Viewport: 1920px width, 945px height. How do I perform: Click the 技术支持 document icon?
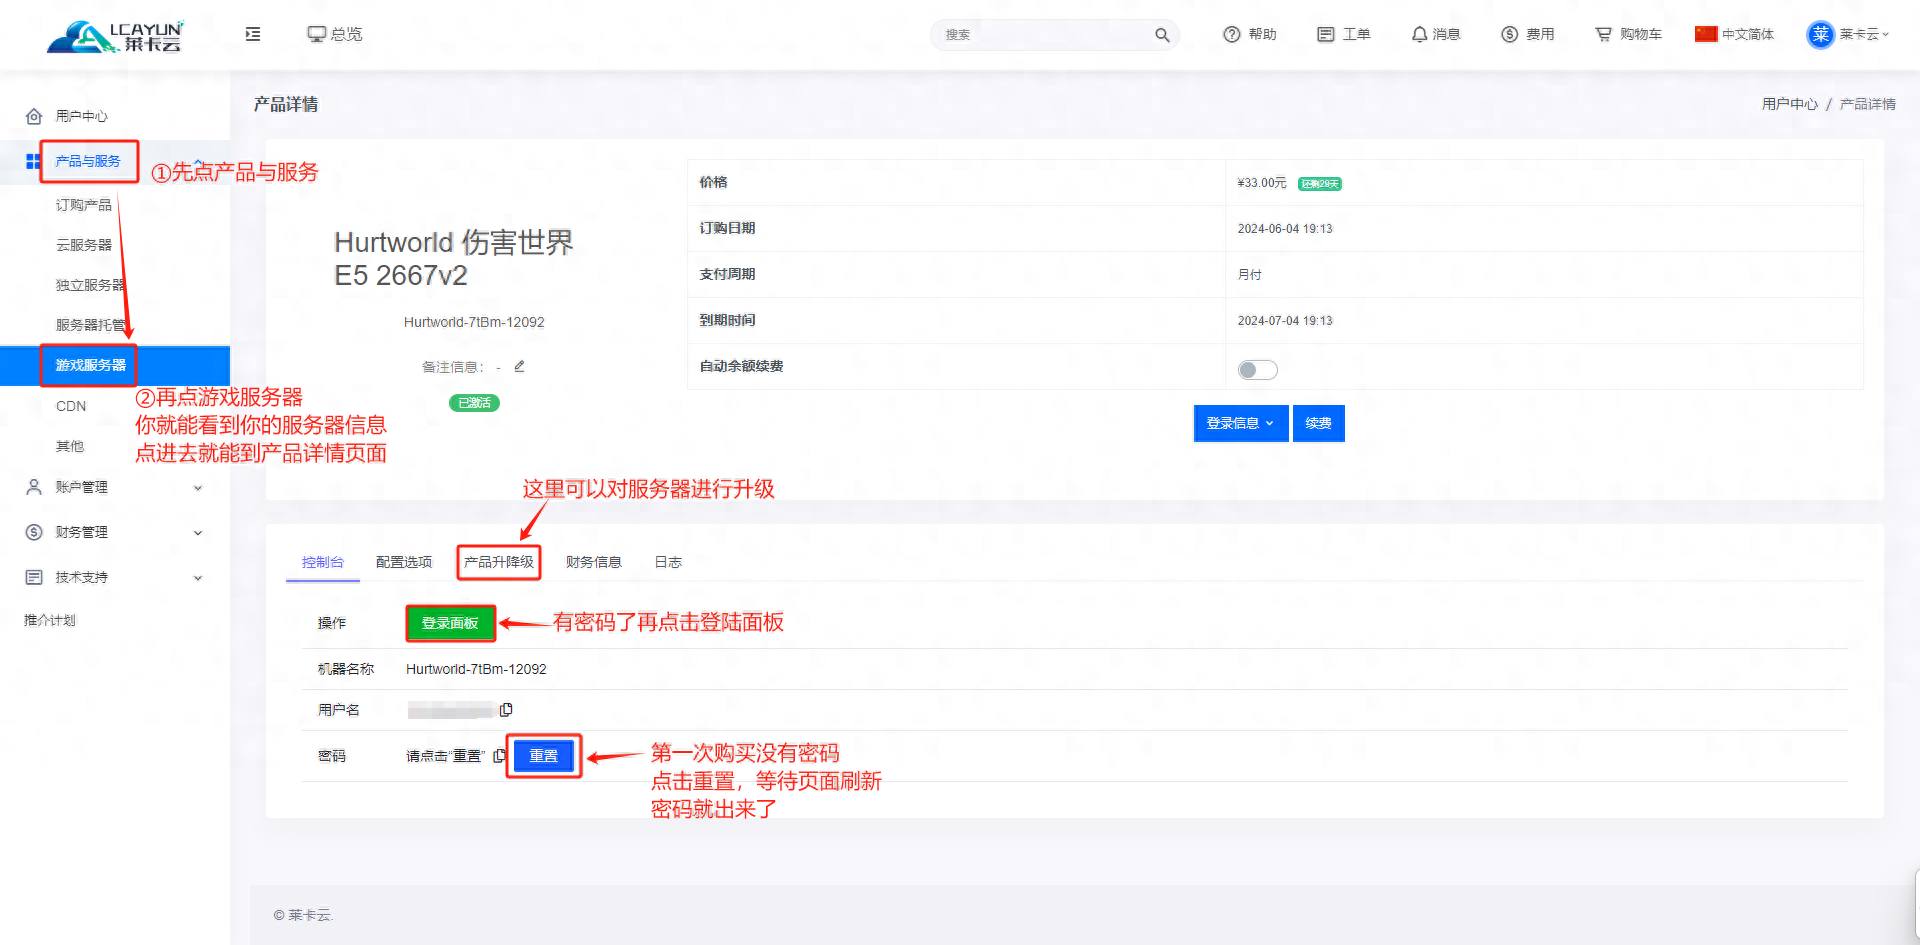click(34, 577)
